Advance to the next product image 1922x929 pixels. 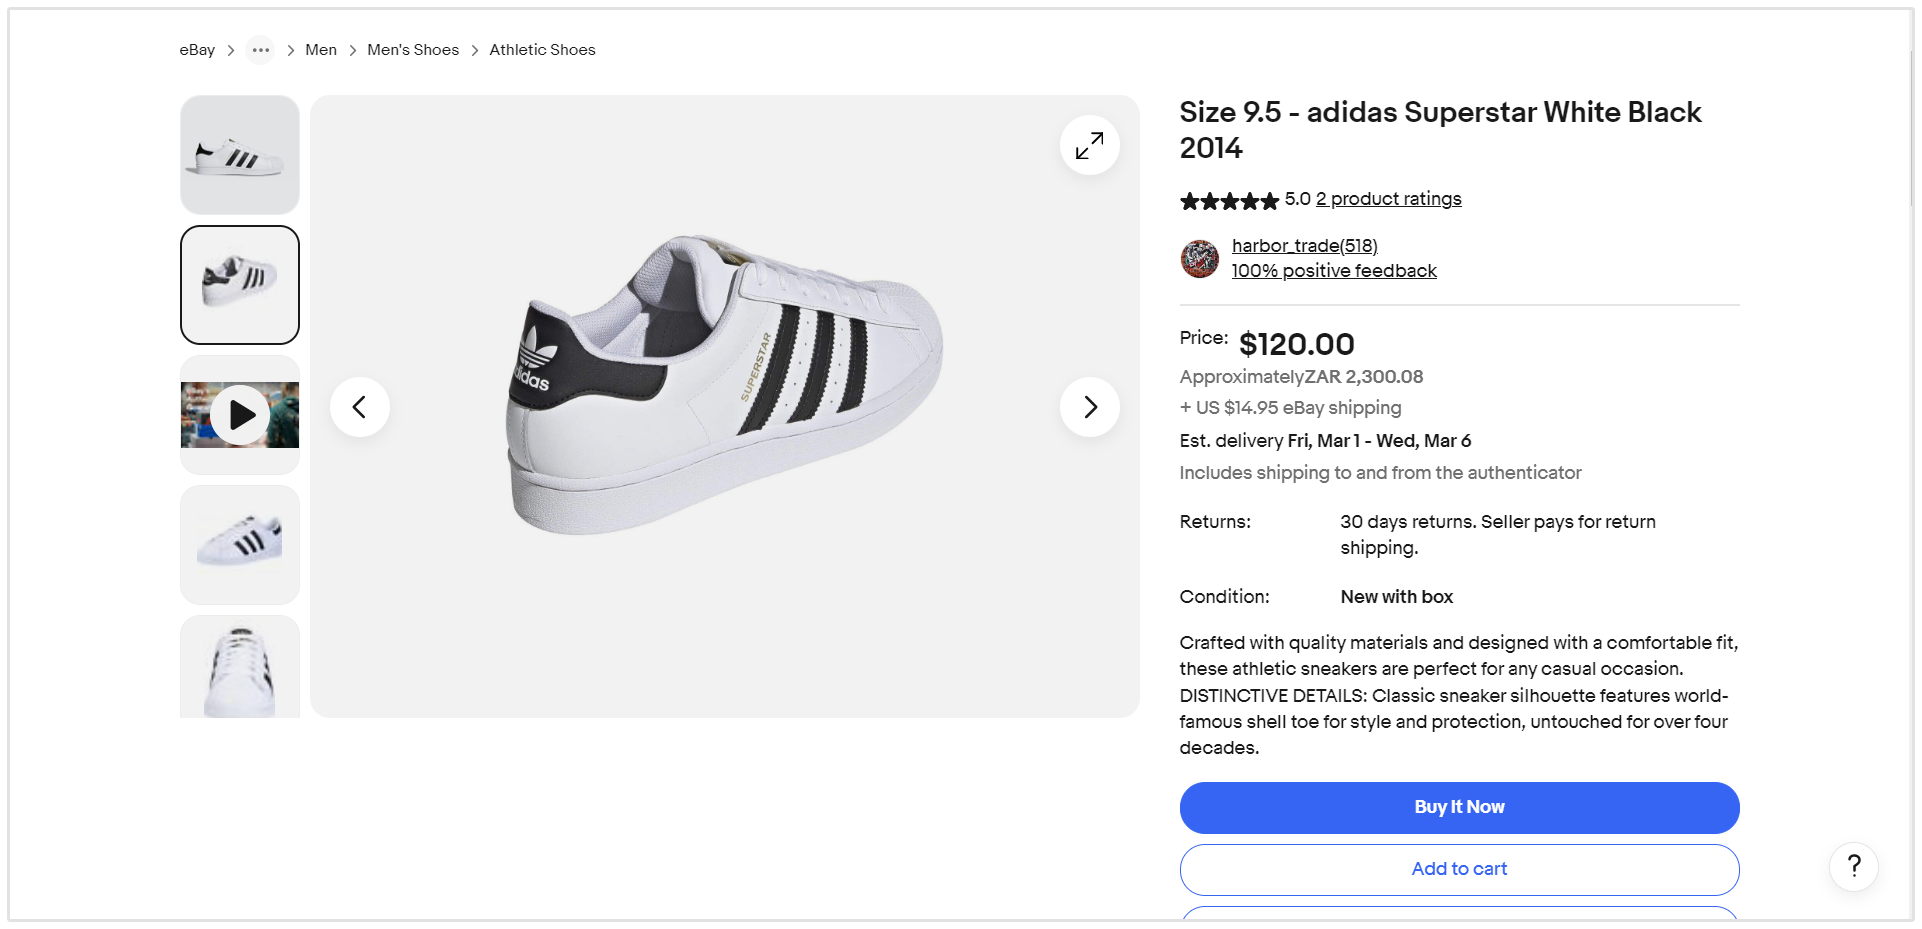pyautogui.click(x=1089, y=407)
